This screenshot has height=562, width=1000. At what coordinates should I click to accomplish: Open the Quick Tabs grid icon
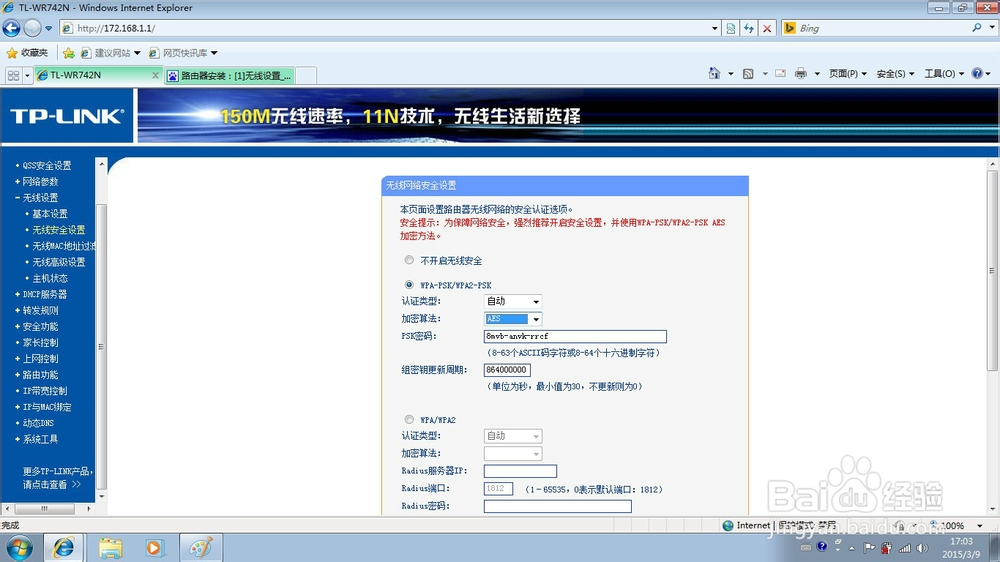13,75
